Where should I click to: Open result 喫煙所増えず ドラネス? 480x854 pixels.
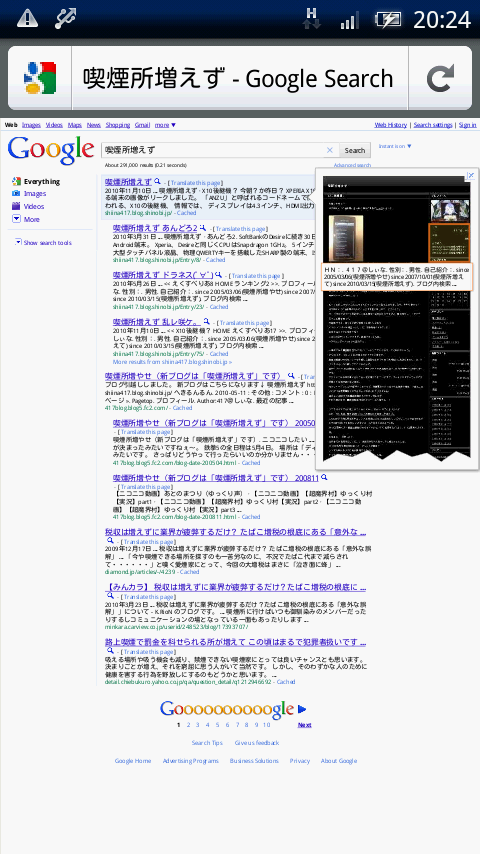click(x=163, y=276)
